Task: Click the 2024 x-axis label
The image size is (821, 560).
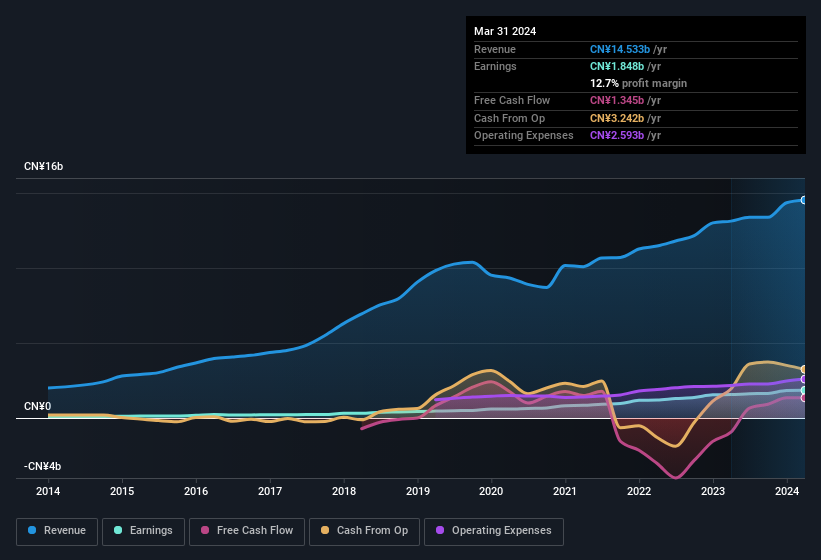Action: coord(787,491)
